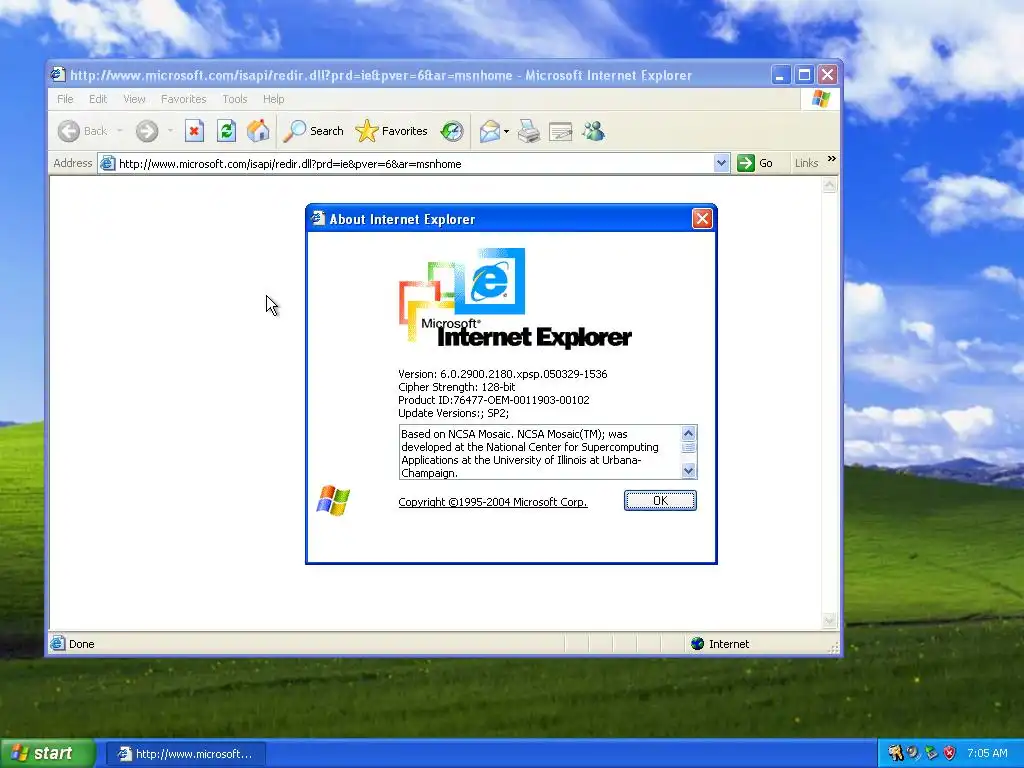Screen dimensions: 1024x768
Task: Open the Forward history dropdown arrow
Action: [170, 131]
